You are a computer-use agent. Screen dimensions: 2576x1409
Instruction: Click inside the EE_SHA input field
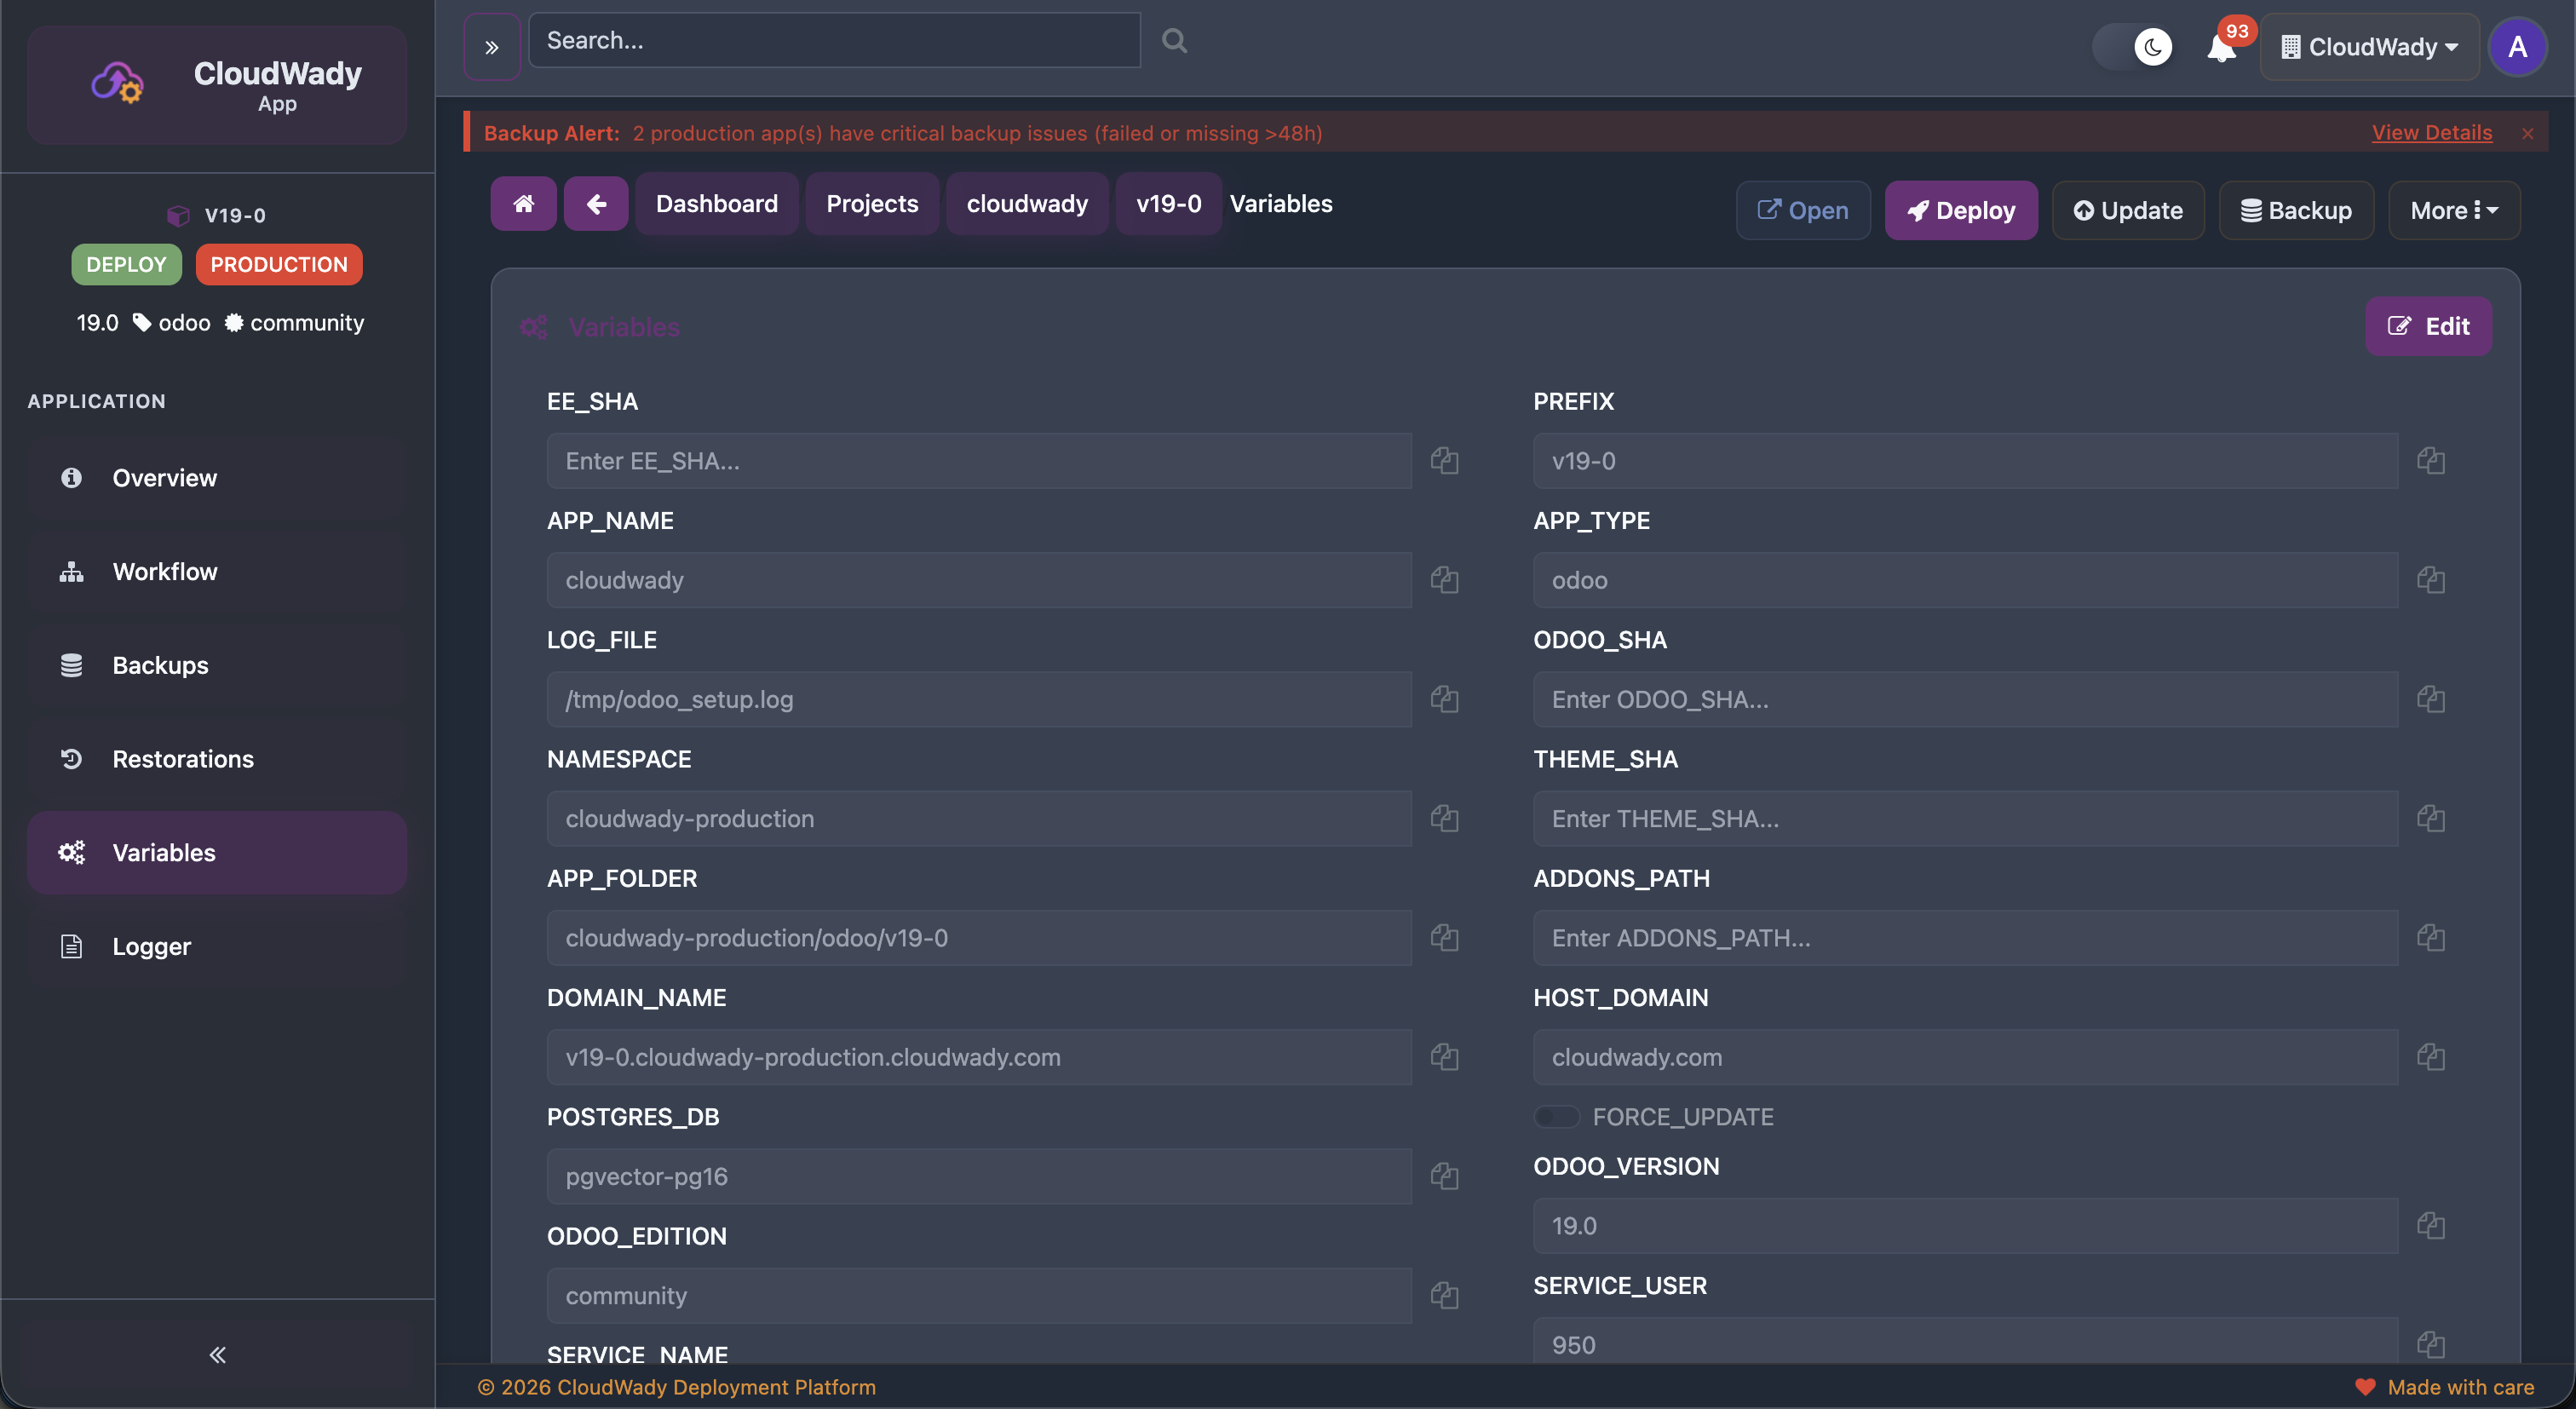pyautogui.click(x=977, y=460)
